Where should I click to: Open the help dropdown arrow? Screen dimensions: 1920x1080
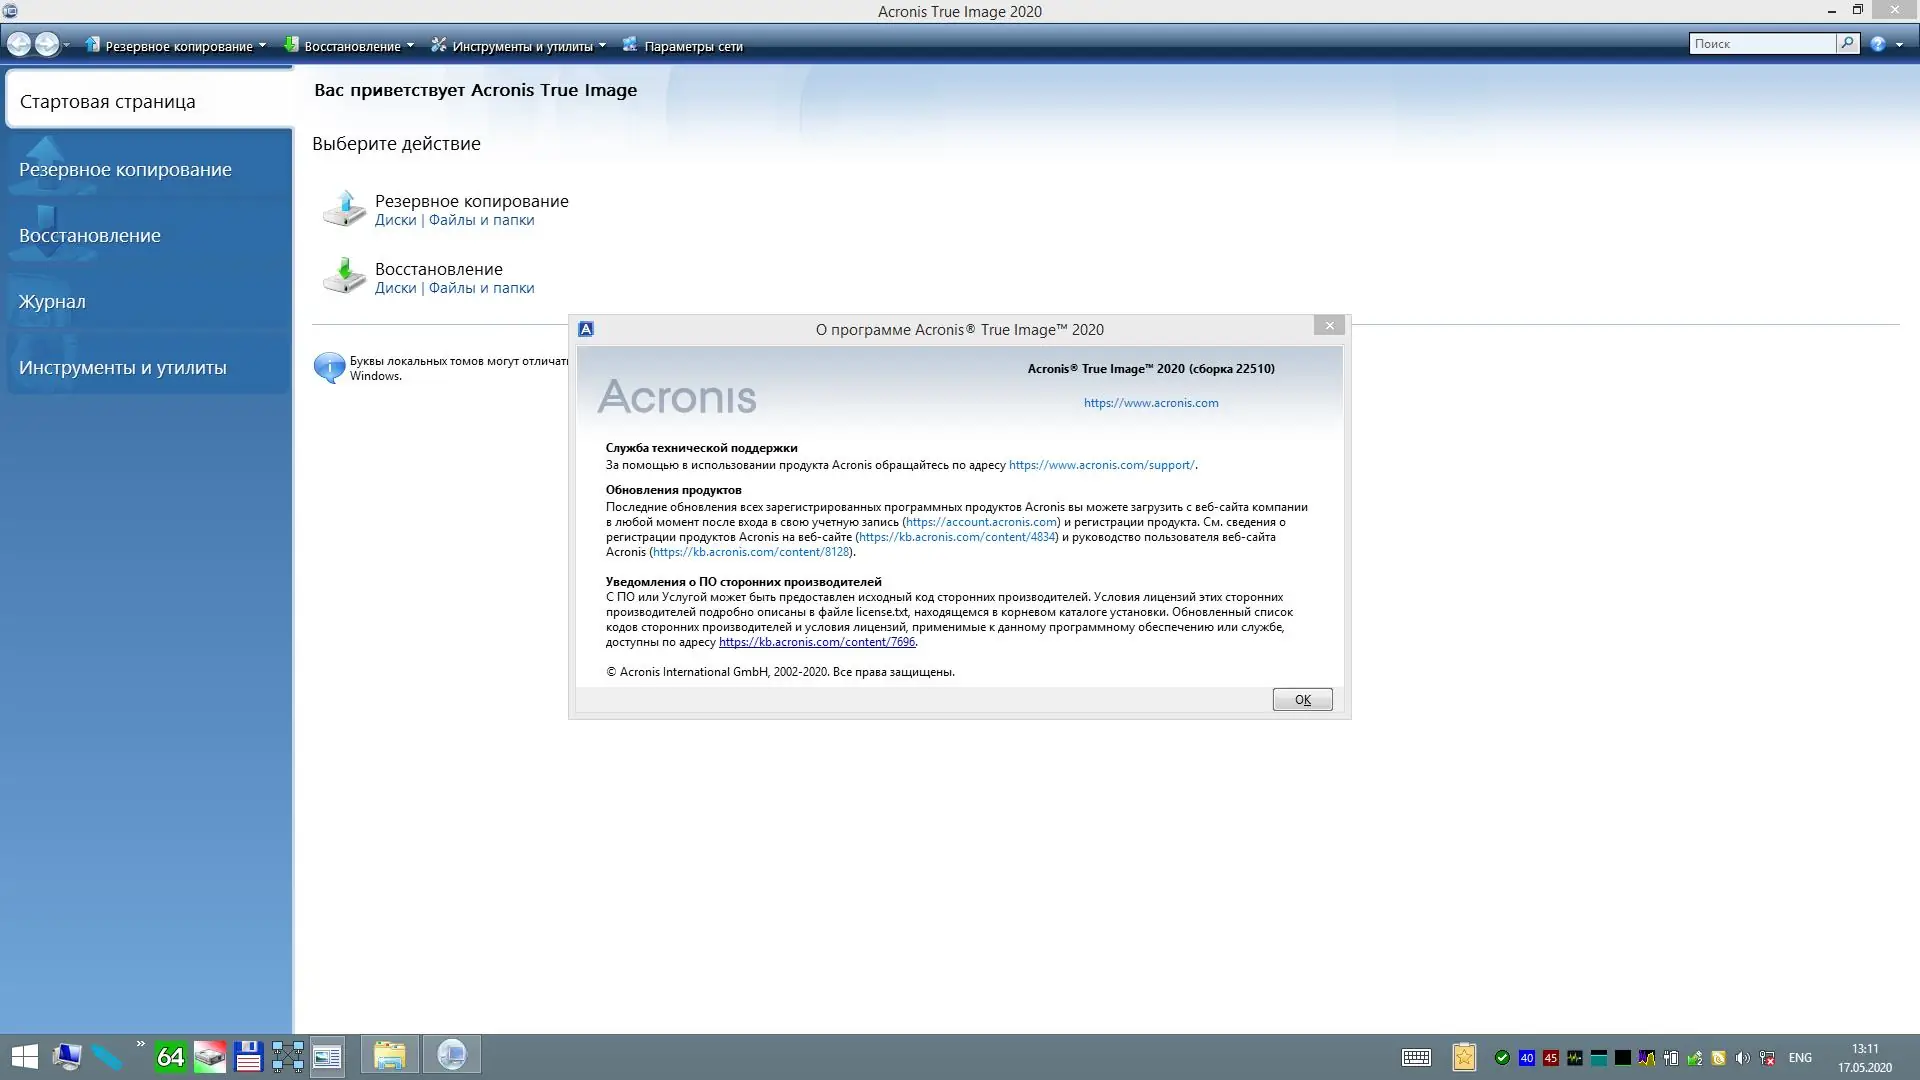(x=1899, y=45)
